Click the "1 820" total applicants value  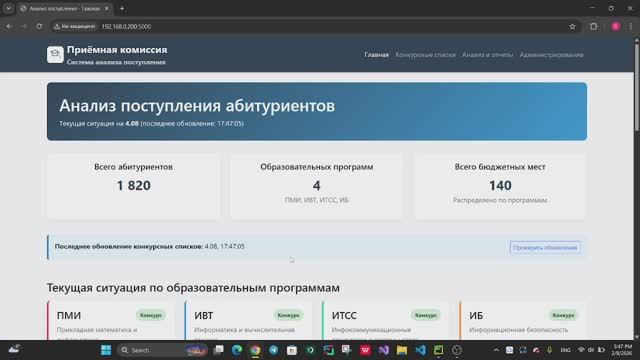point(133,186)
